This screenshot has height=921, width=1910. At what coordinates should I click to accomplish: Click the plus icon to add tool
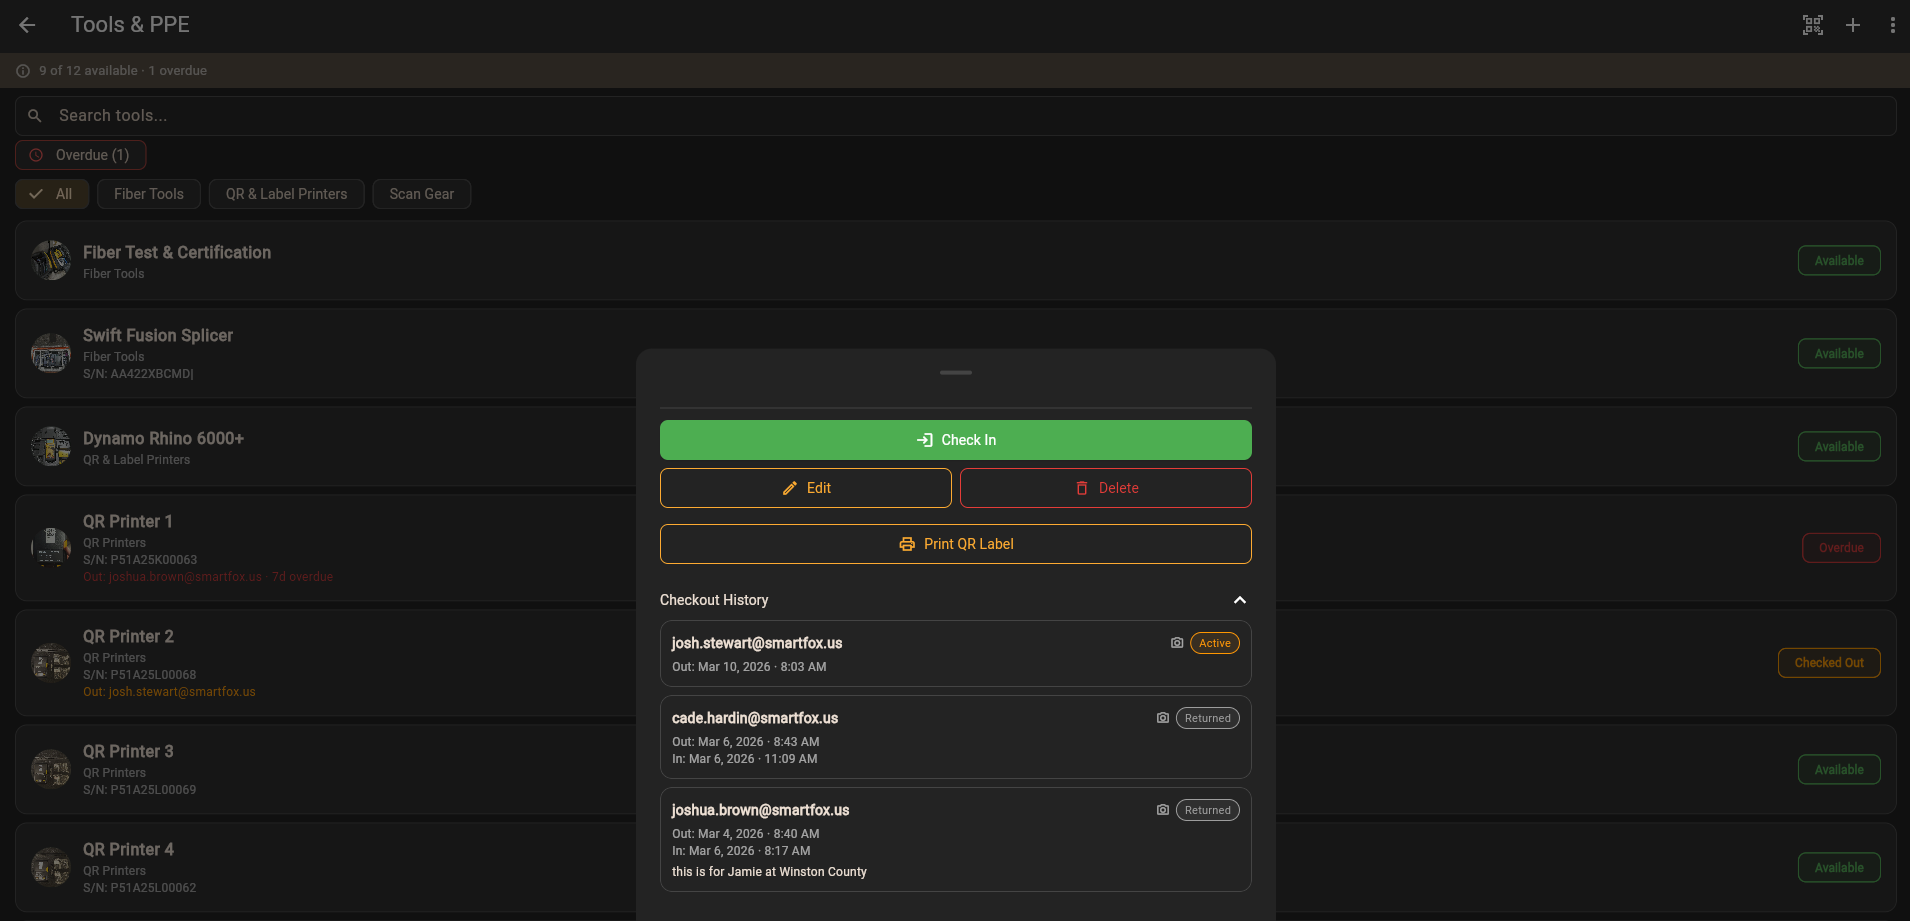pos(1852,25)
